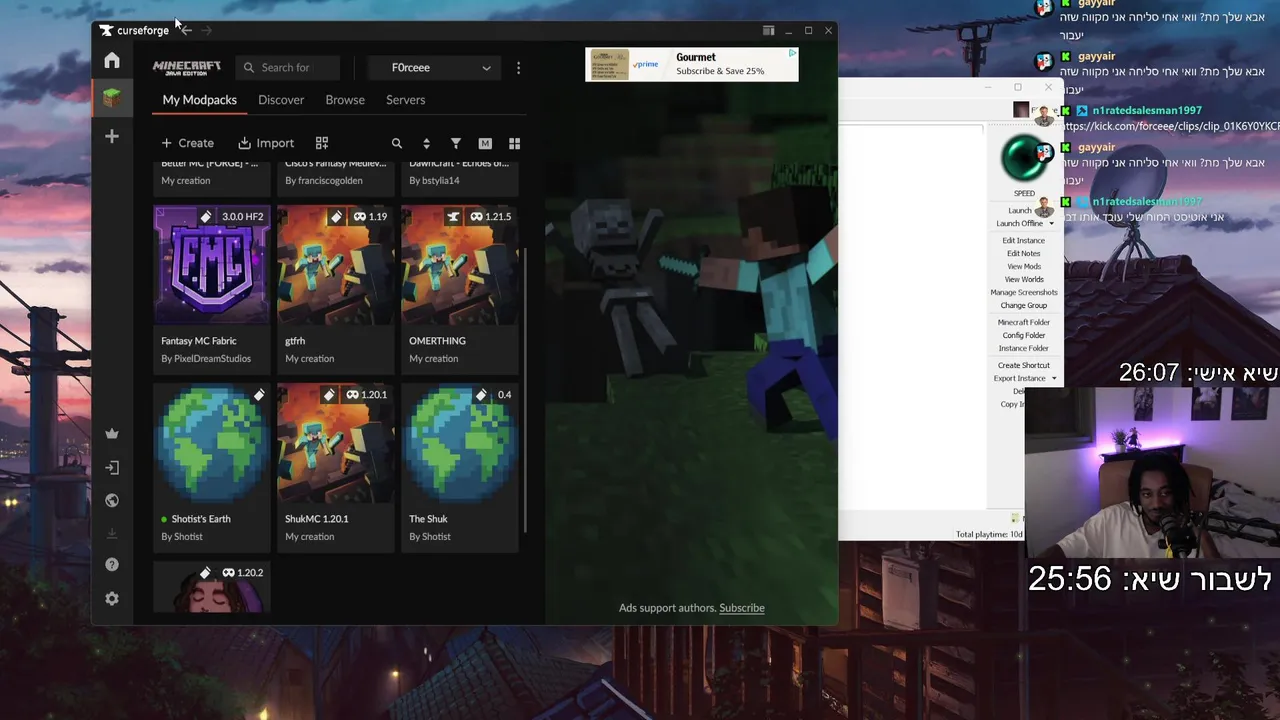Open the filter funnel icon
Screen dimensions: 1280x720
click(456, 143)
